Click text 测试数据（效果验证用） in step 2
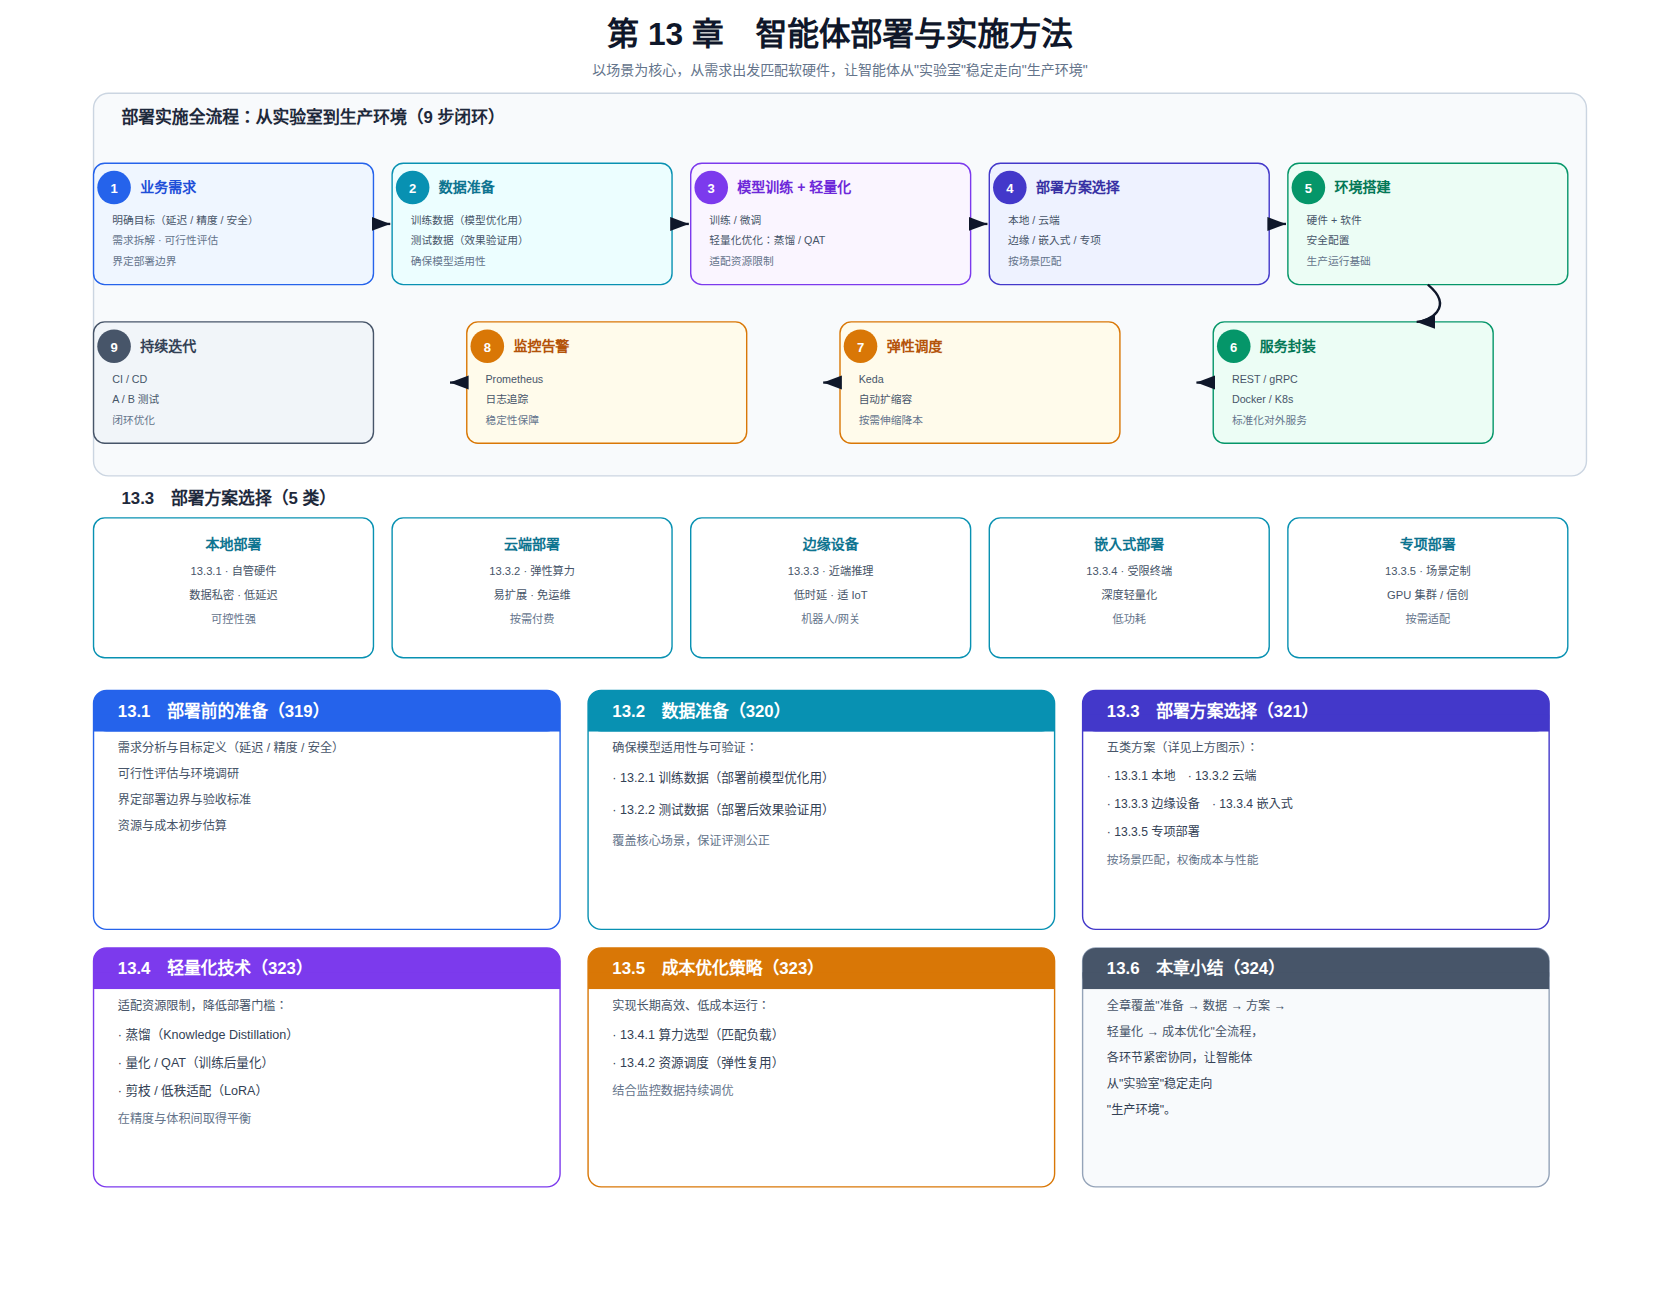The image size is (1680, 1300). [466, 240]
